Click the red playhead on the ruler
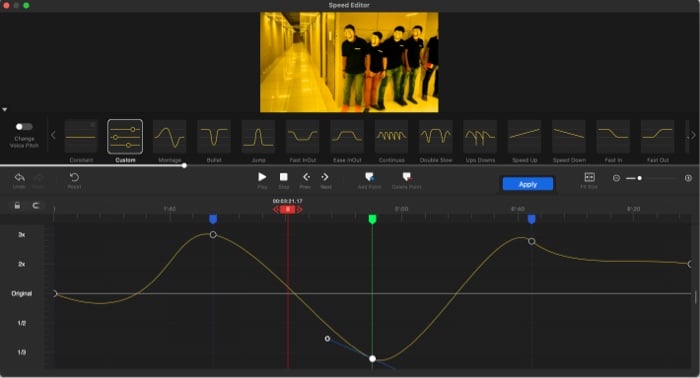The width and height of the screenshot is (700, 378). (288, 209)
